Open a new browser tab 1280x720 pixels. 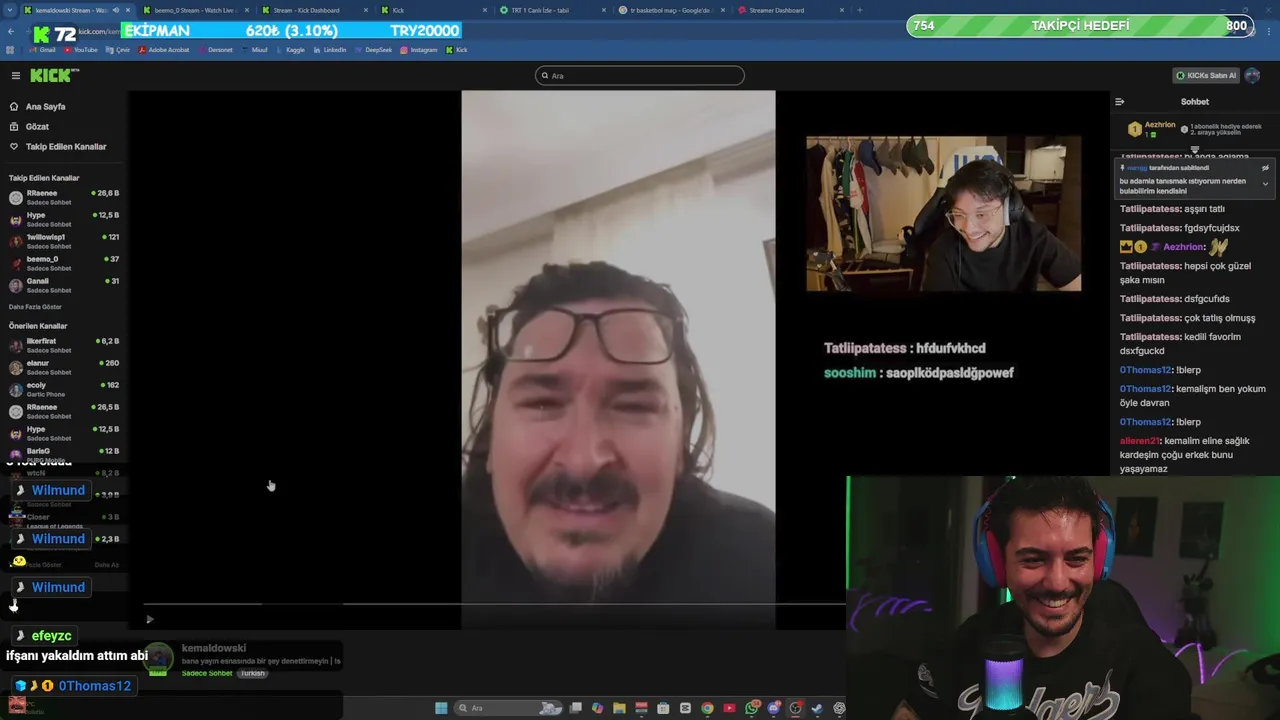pyautogui.click(x=860, y=10)
